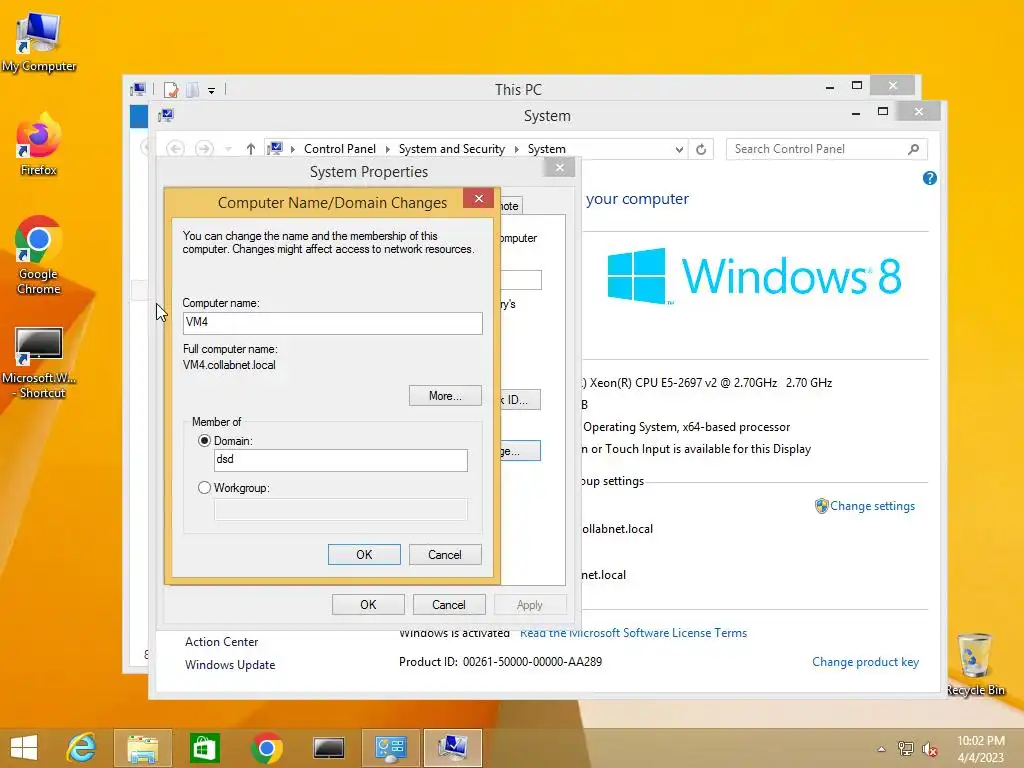Launch Chrome from the taskbar
This screenshot has width=1024, height=768.
266,748
